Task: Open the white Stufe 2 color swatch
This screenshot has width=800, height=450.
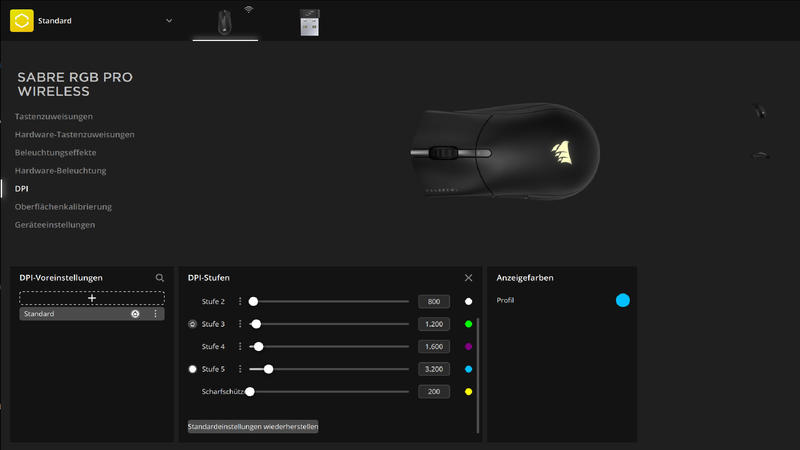Action: (468, 302)
